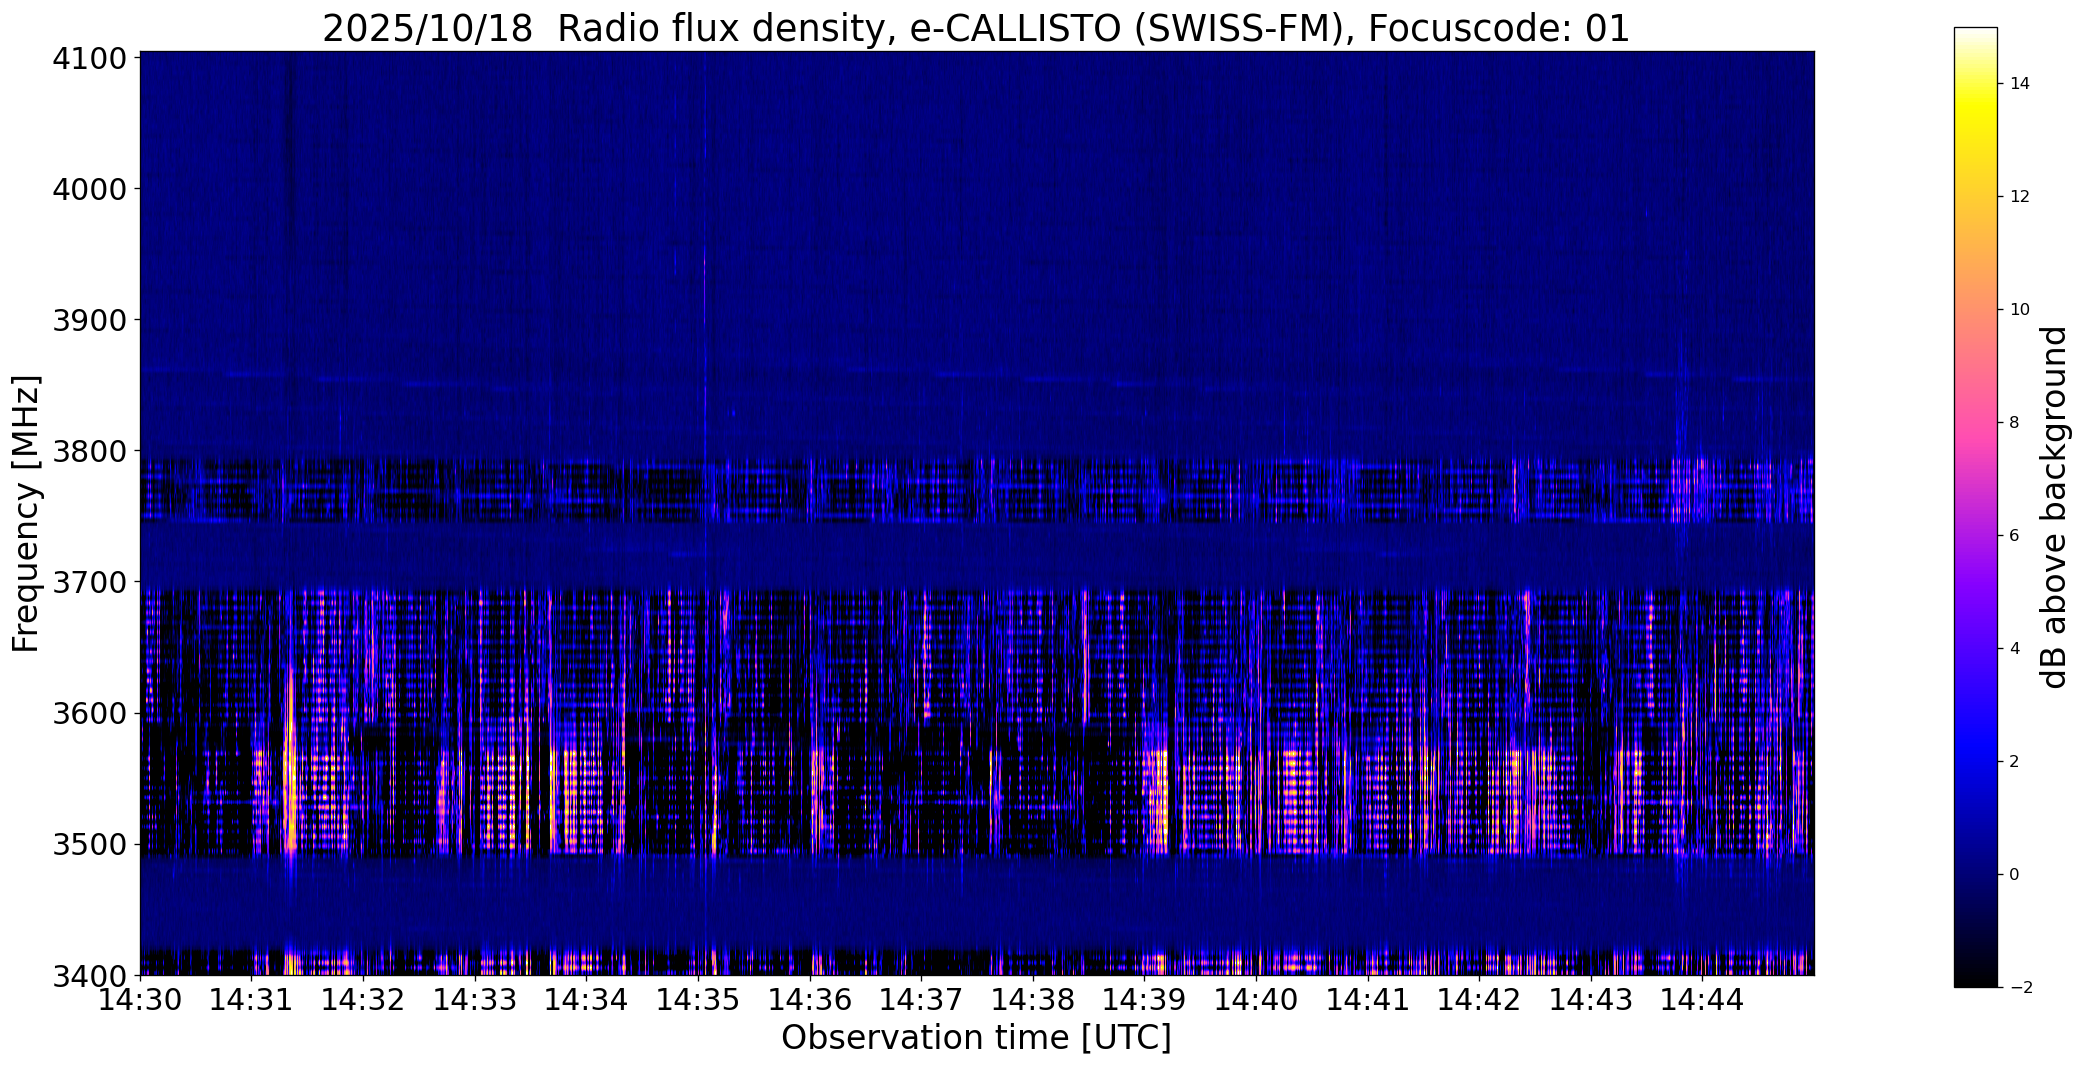This screenshot has height=1067, width=2085.
Task: Click the 14:40 time tick label
Action: [1257, 999]
